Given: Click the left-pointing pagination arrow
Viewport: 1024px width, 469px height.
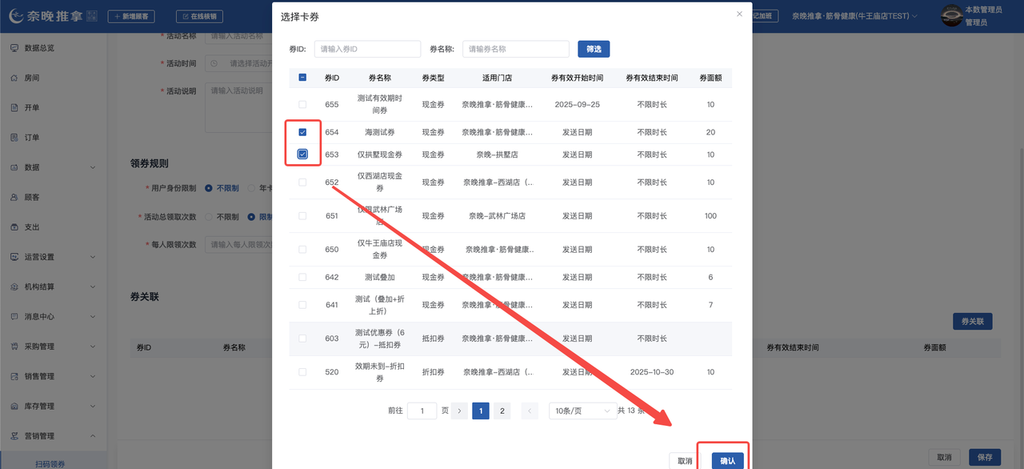Looking at the screenshot, I should pos(529,411).
